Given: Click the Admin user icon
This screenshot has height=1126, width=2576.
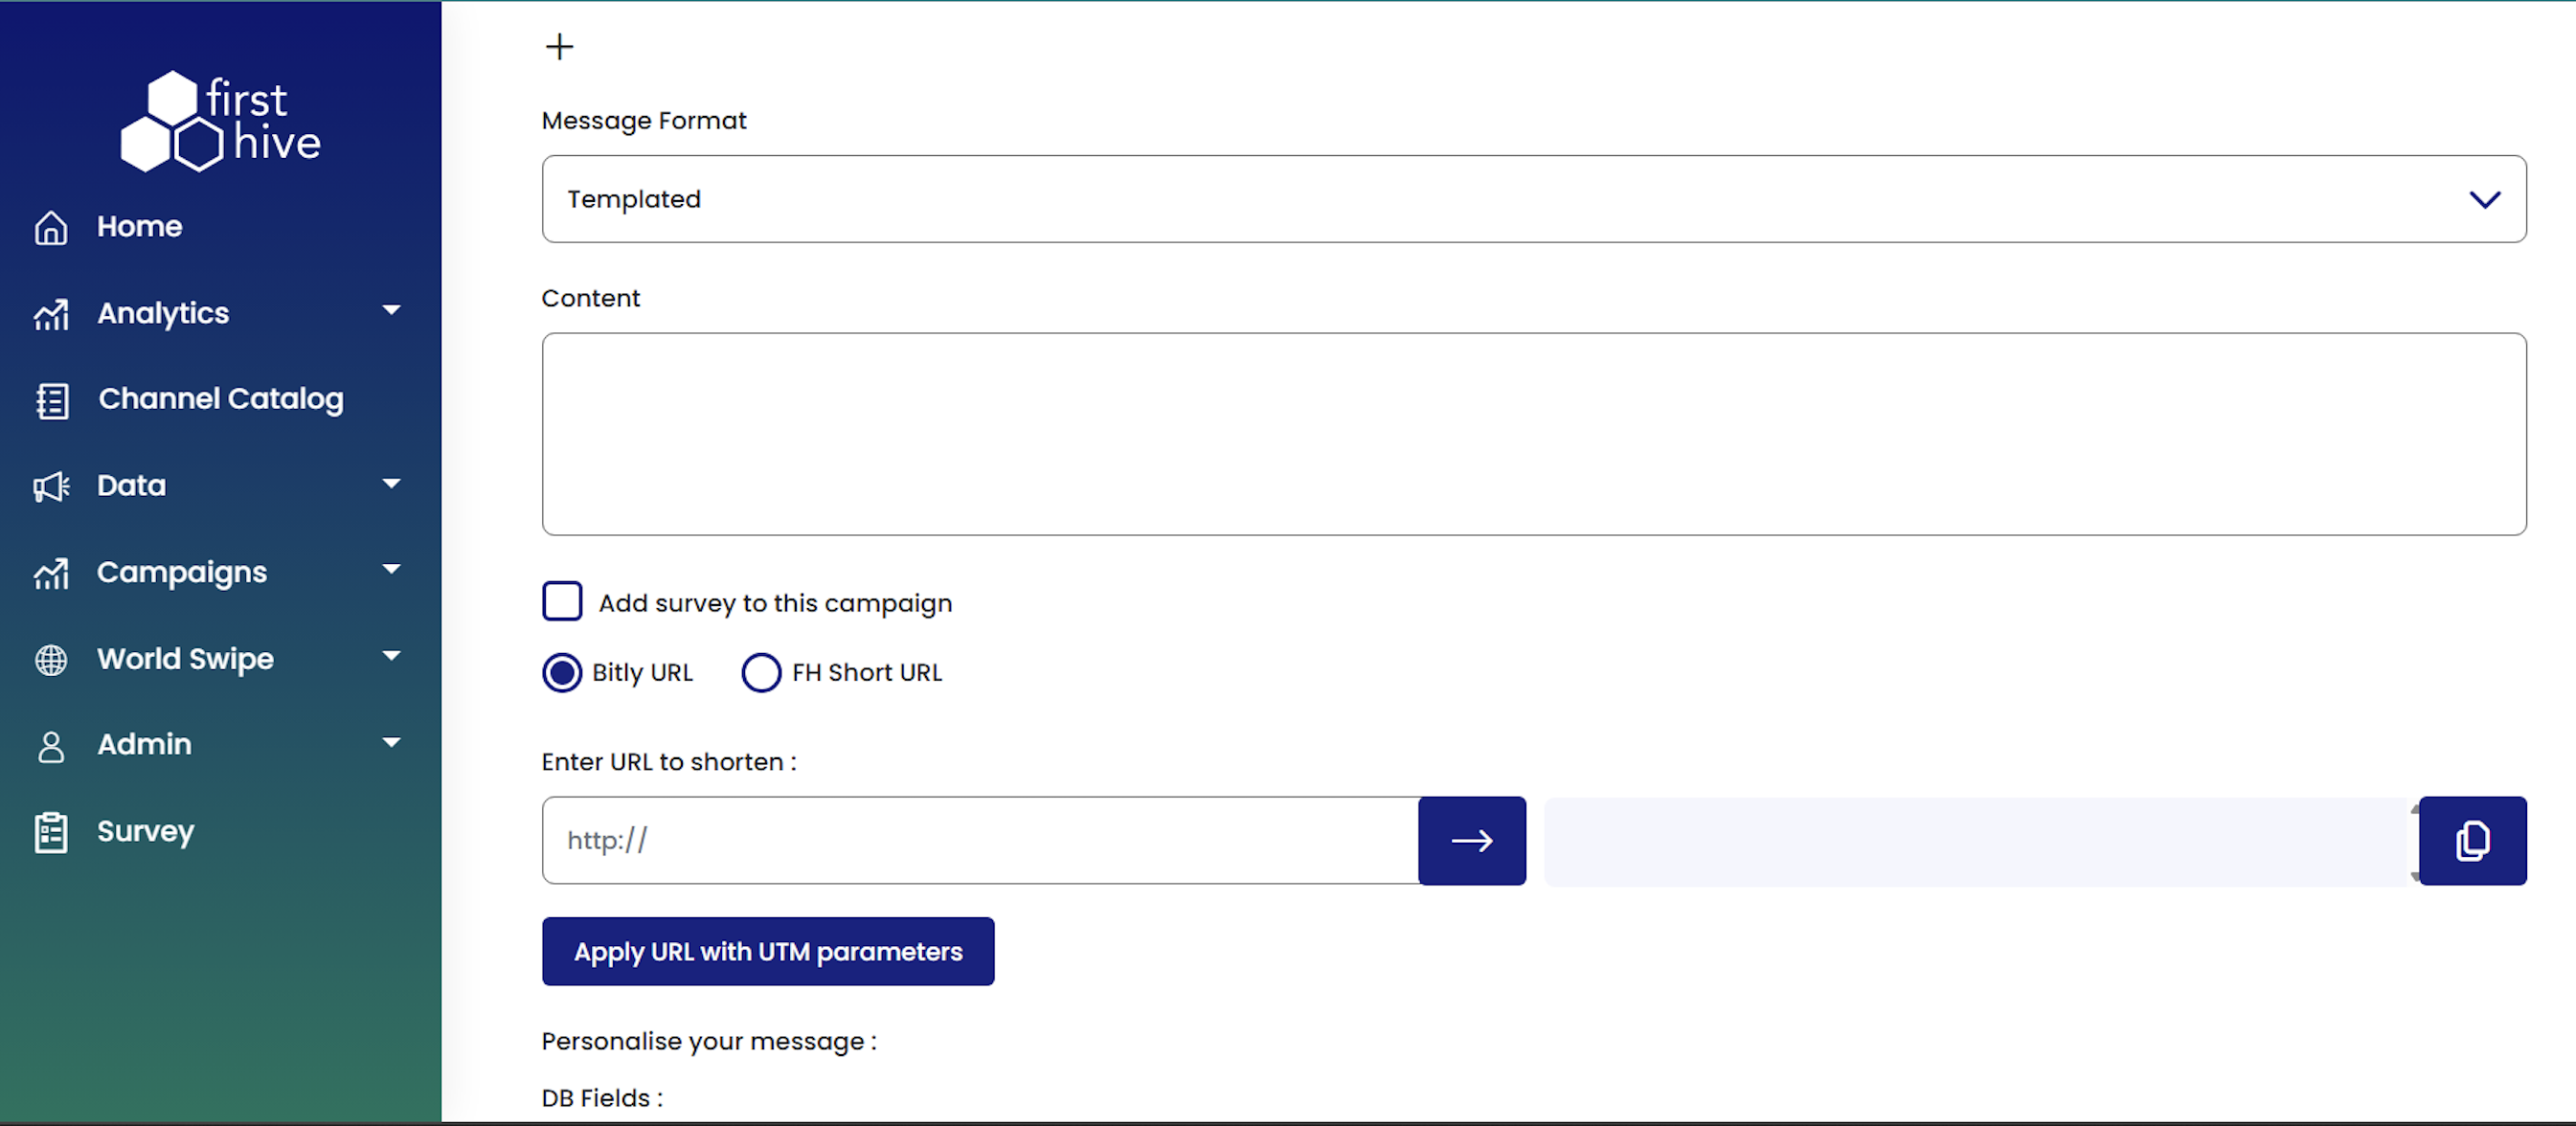Looking at the screenshot, I should [x=51, y=746].
